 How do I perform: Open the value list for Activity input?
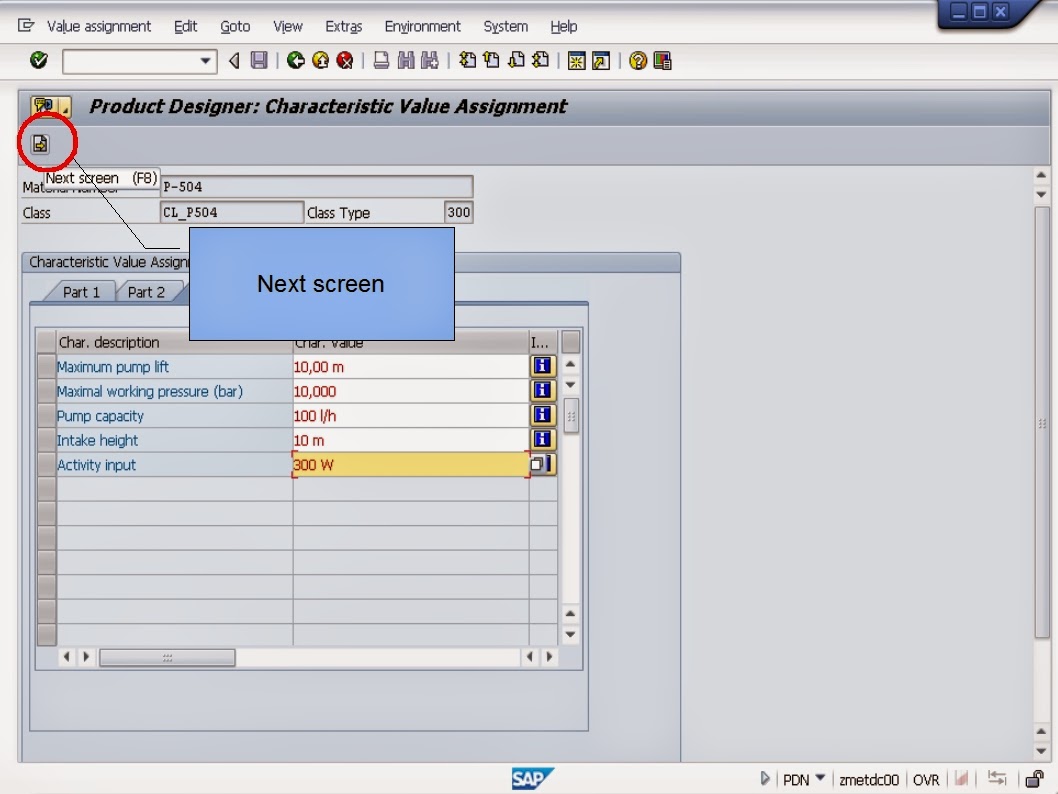click(x=541, y=464)
